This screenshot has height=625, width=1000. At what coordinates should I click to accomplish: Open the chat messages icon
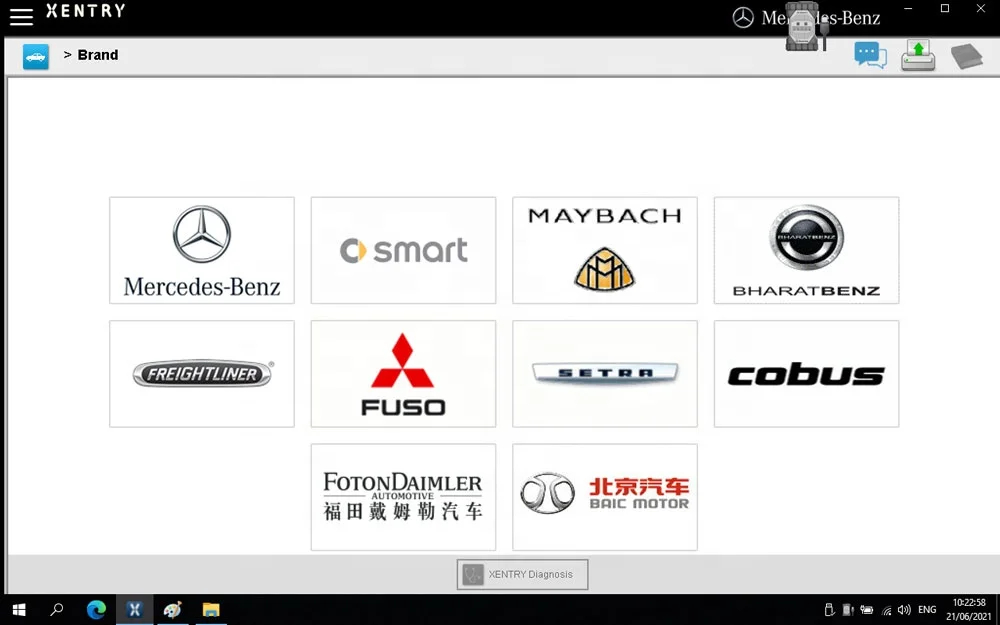point(870,55)
